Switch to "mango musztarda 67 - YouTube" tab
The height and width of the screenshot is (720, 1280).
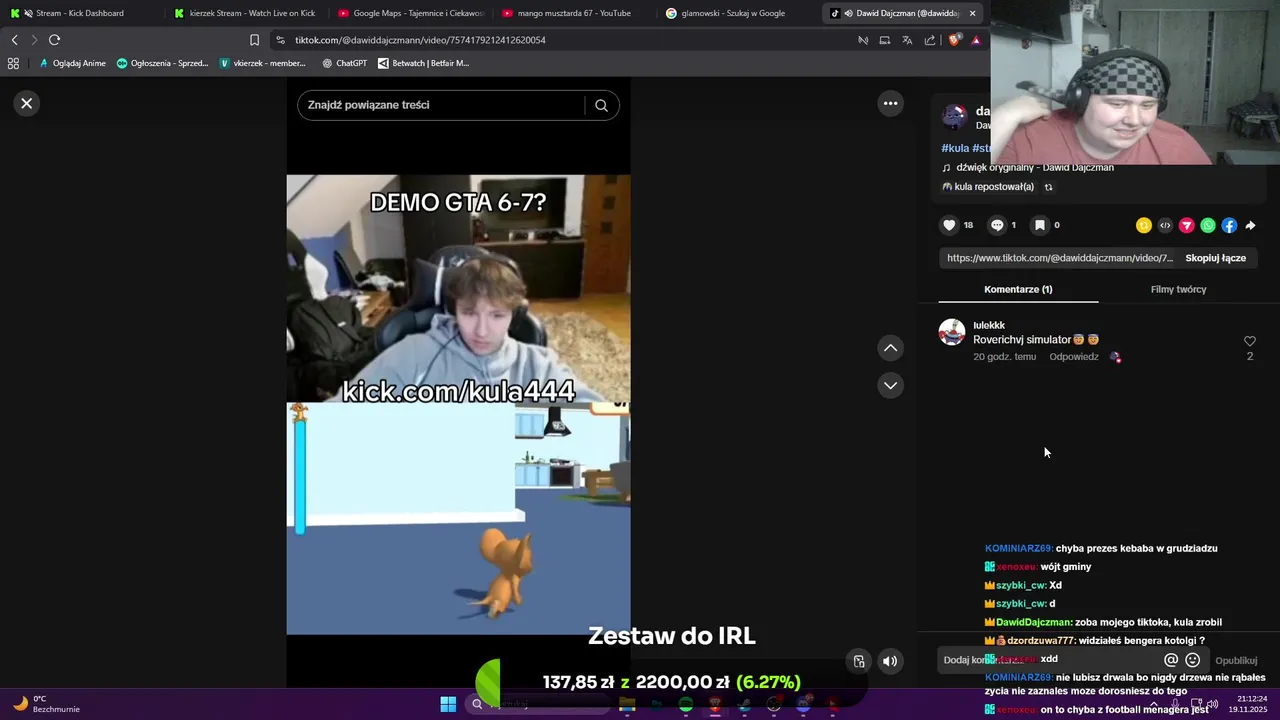pyautogui.click(x=573, y=13)
